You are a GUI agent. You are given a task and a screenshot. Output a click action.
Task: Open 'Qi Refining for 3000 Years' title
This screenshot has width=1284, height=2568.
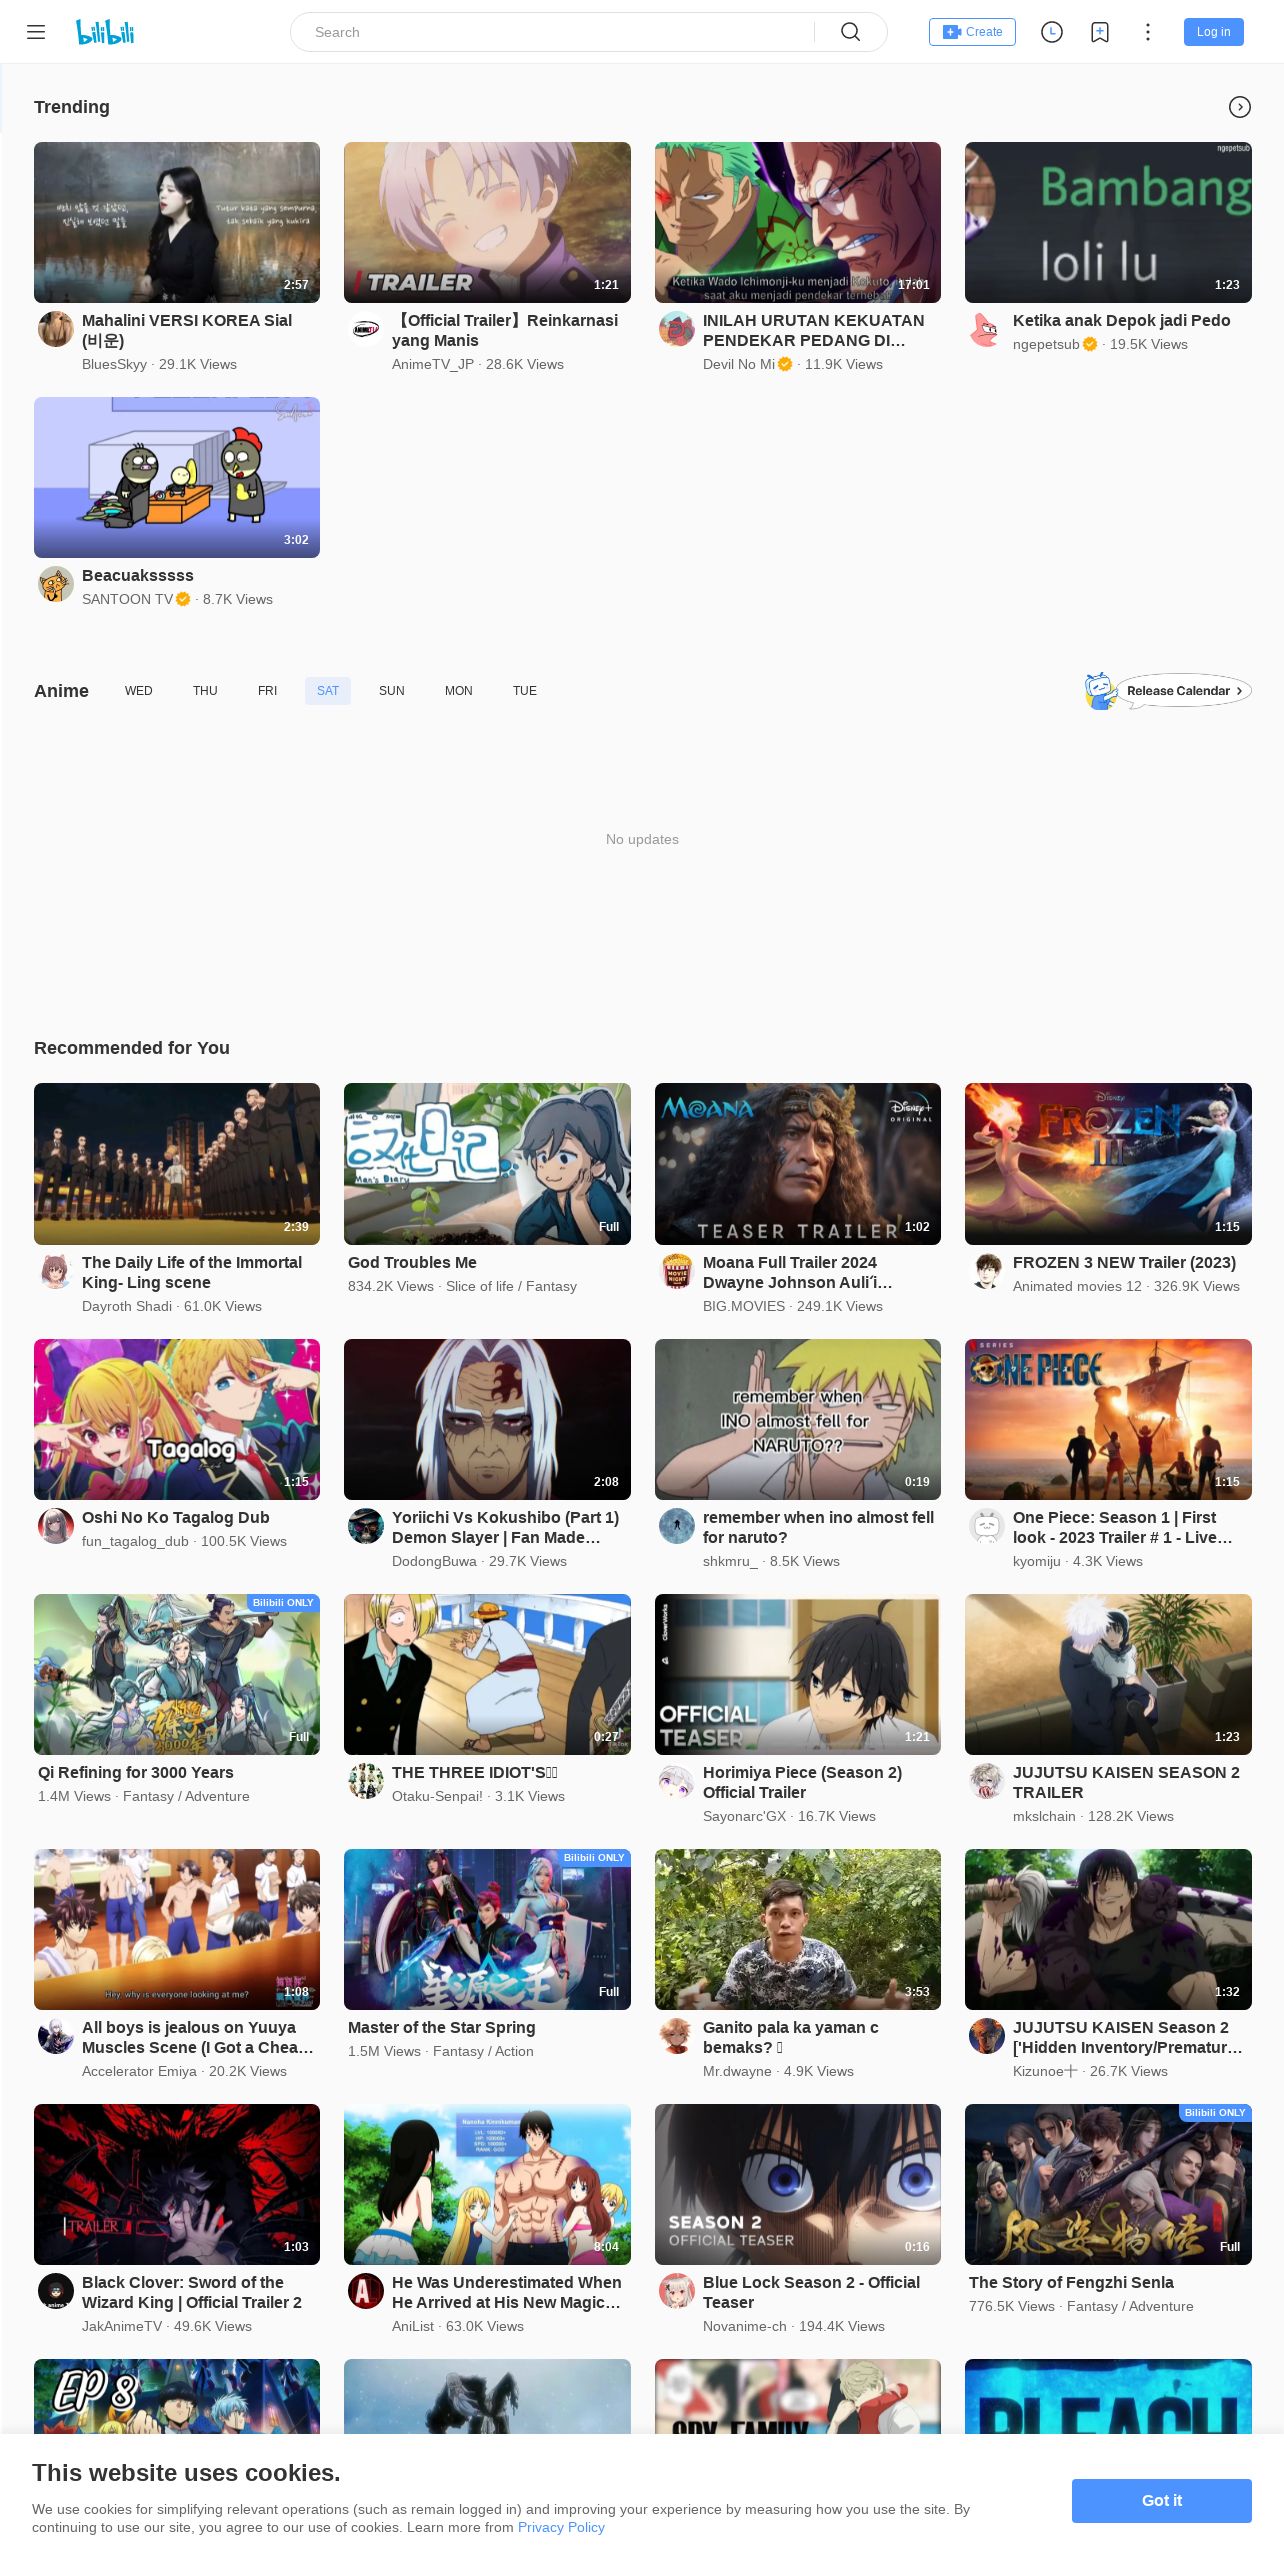coord(136,1773)
